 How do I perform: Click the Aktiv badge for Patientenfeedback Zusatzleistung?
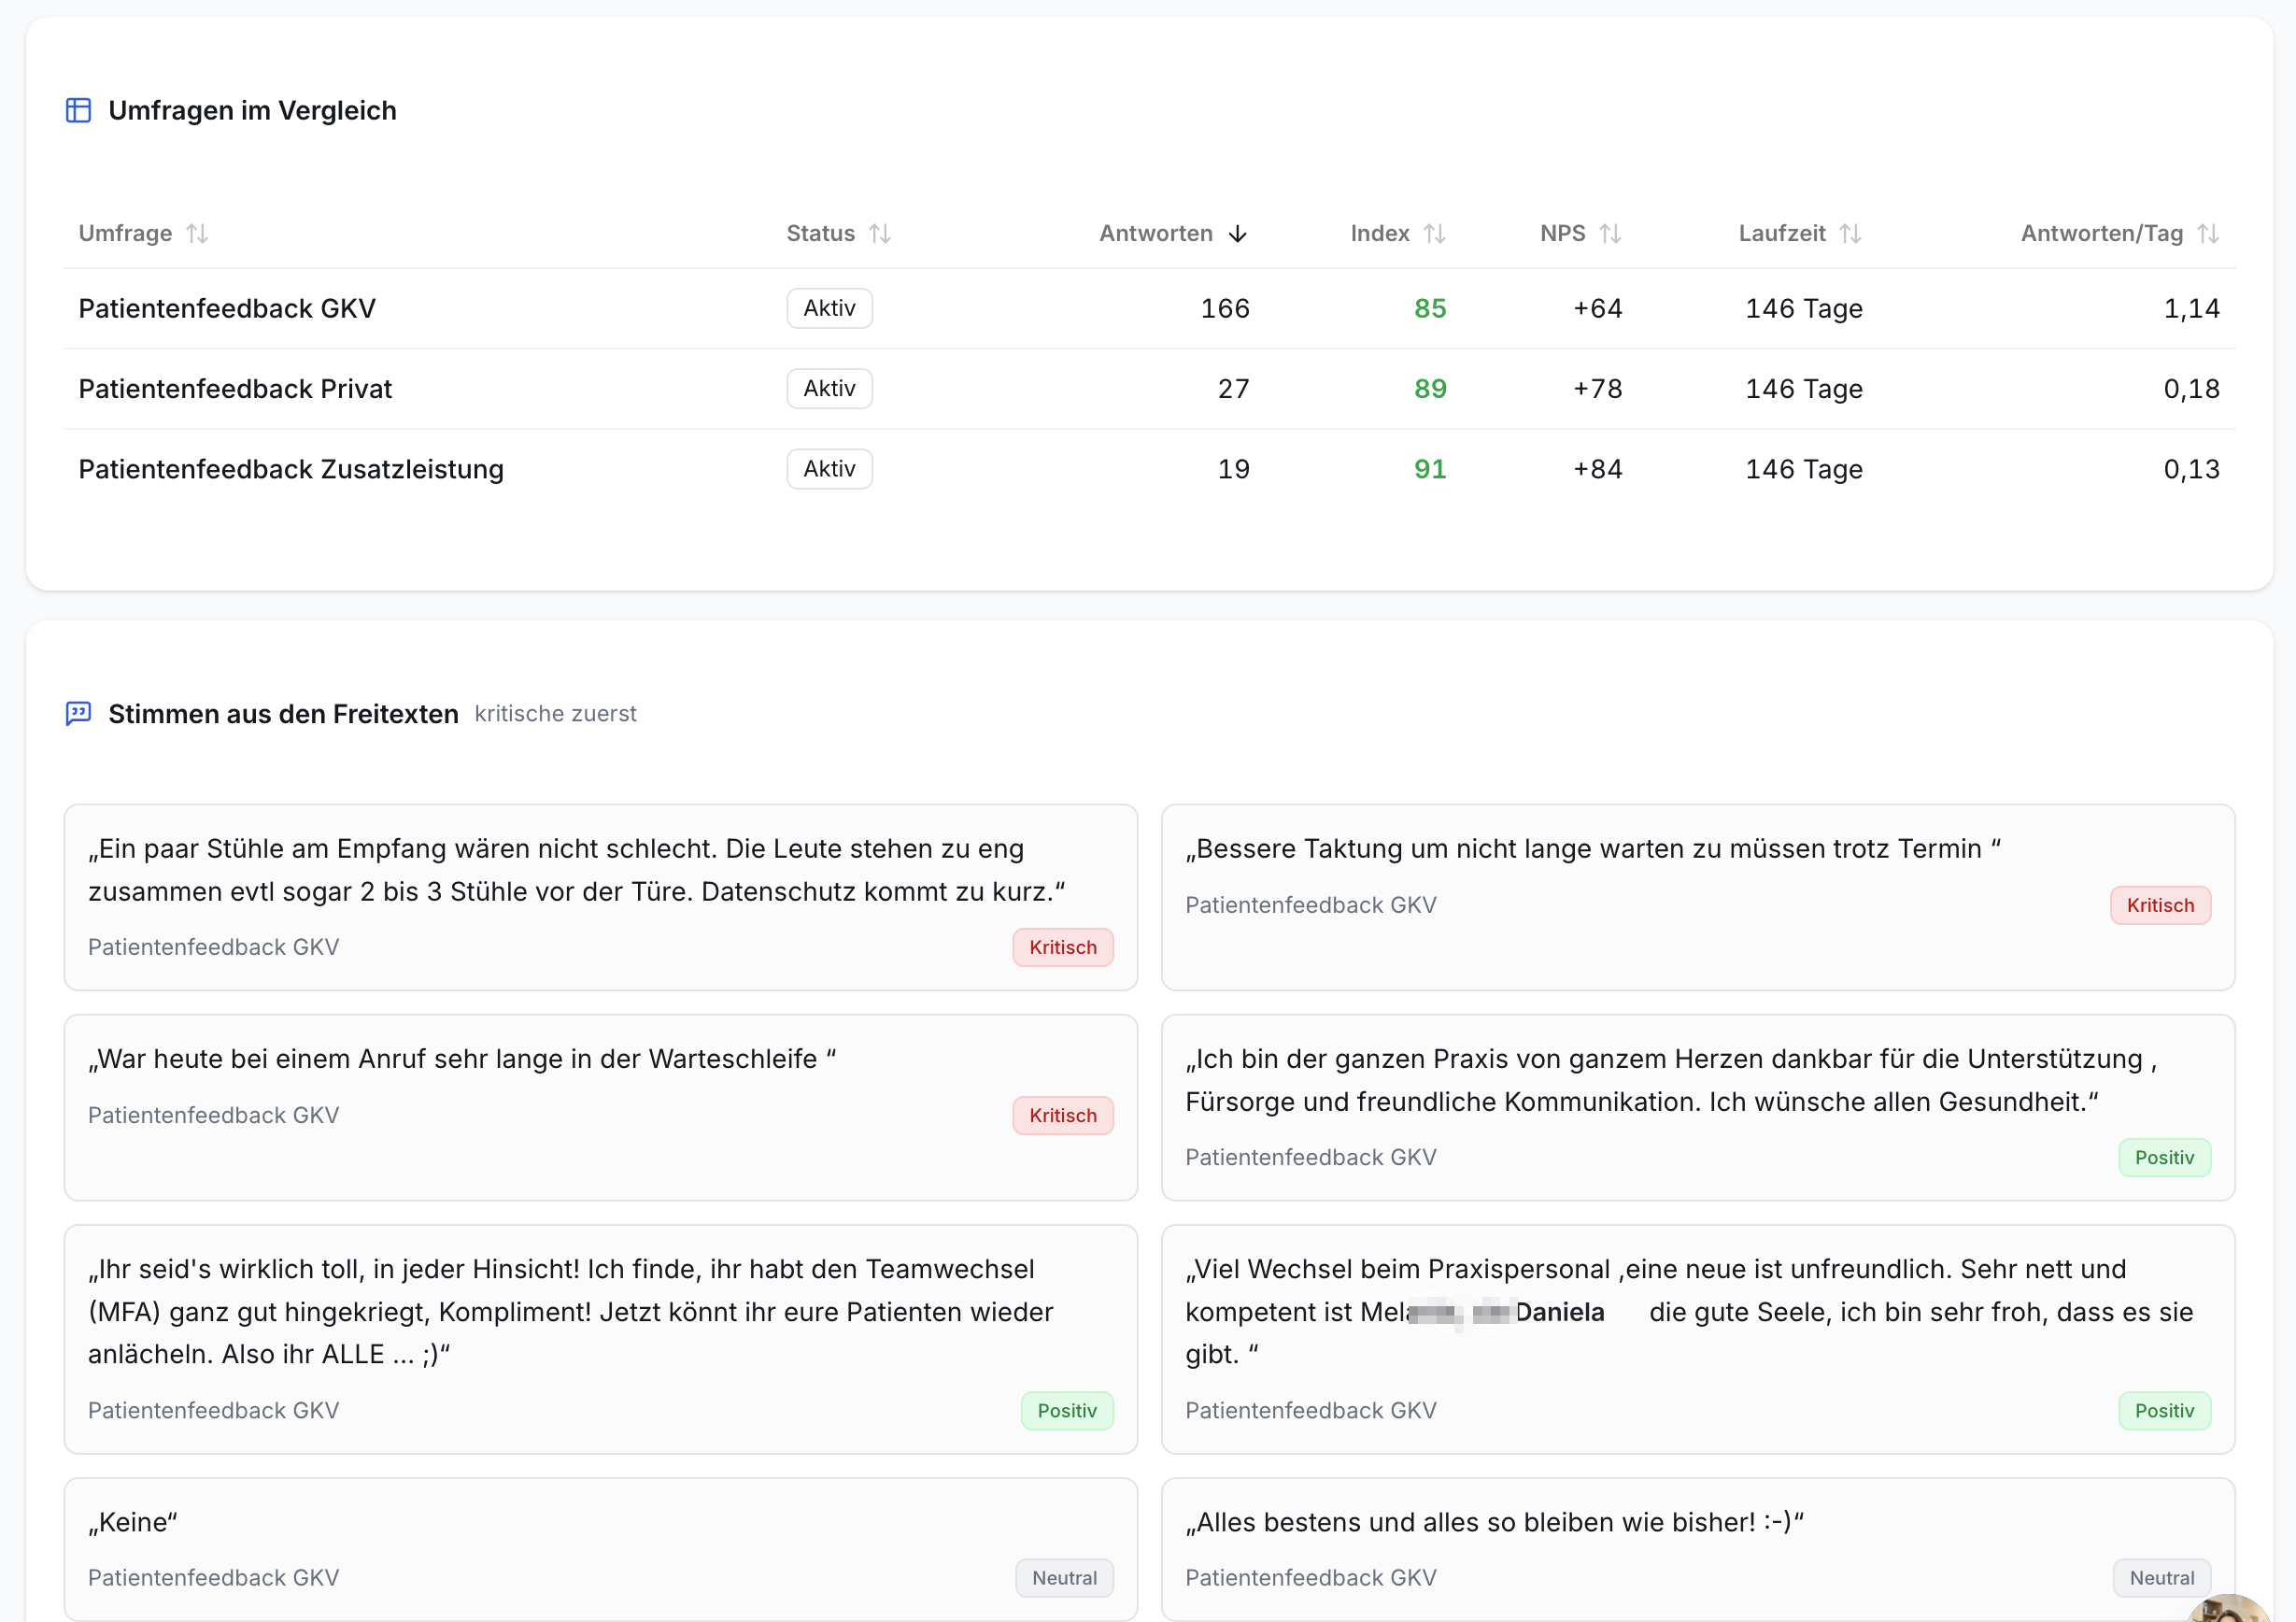(x=829, y=469)
